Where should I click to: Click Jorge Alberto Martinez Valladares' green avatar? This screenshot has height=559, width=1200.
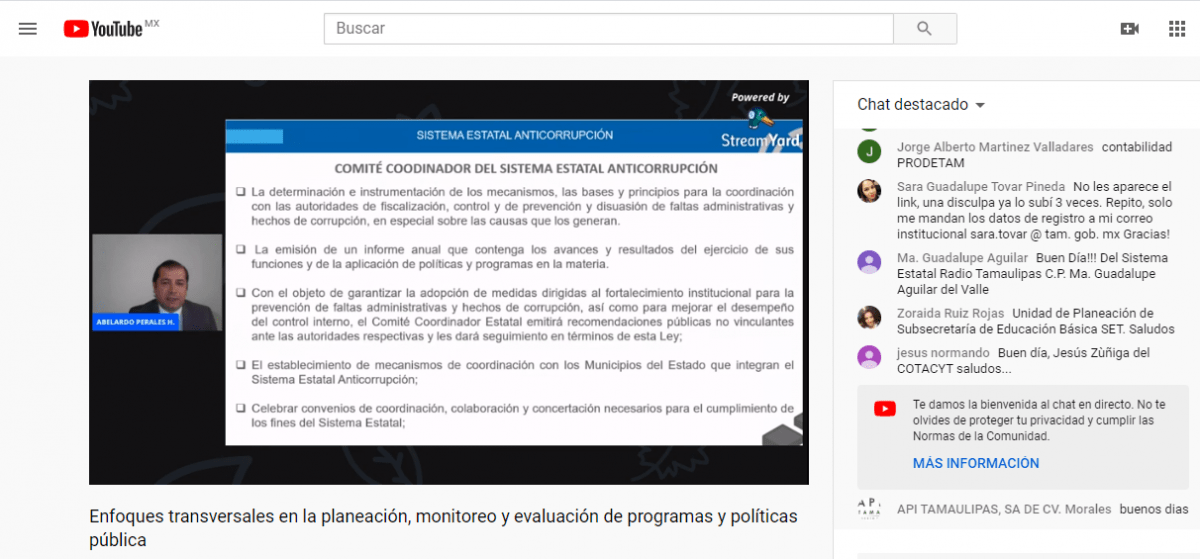point(869,152)
